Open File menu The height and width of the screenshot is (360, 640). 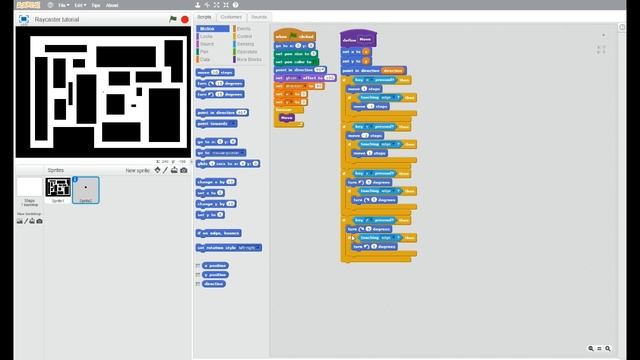click(63, 5)
